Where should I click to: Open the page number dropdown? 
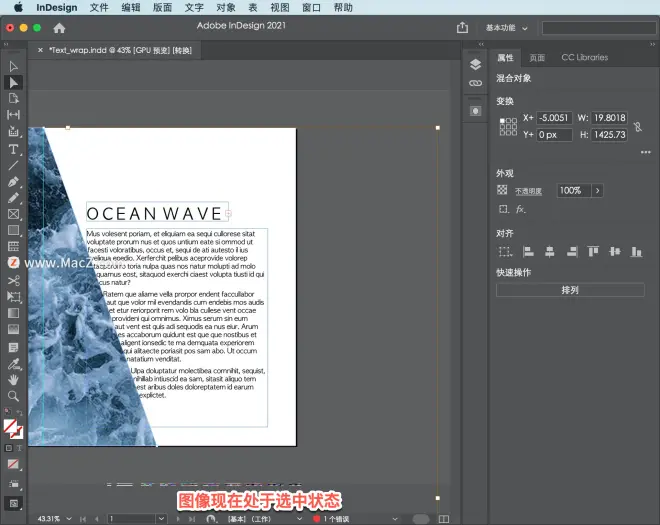click(161, 519)
